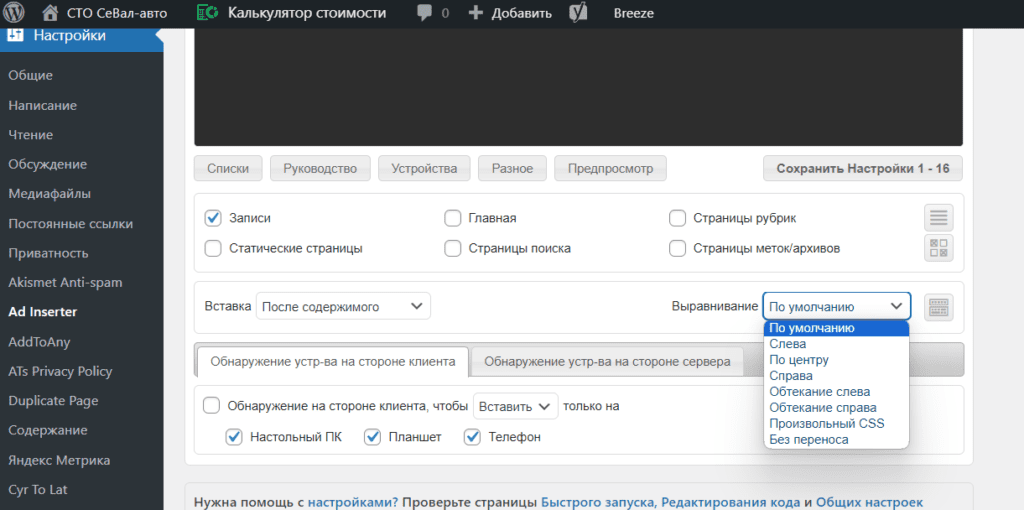Open AddToAny settings page
This screenshot has height=510, width=1024.
39,342
